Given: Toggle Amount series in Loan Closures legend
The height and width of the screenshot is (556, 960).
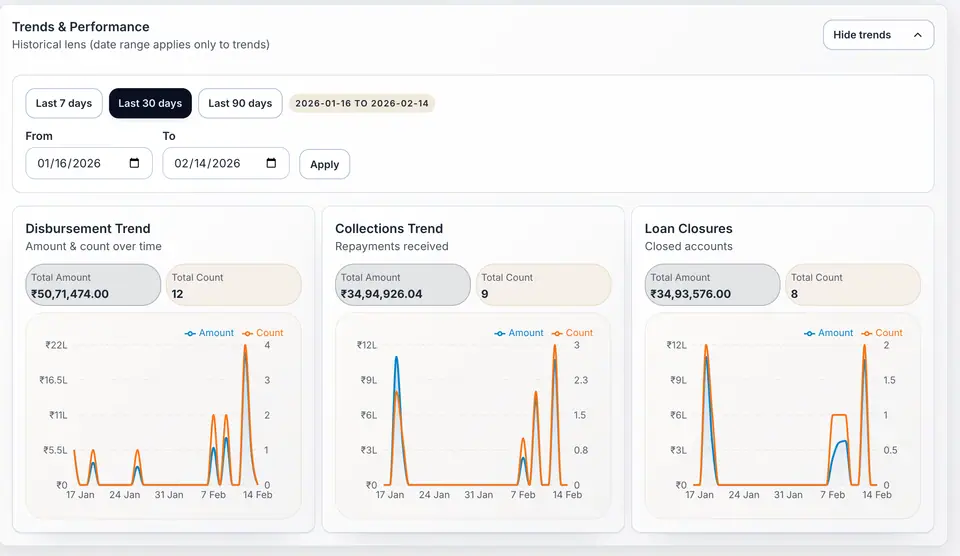Looking at the screenshot, I should 829,333.
